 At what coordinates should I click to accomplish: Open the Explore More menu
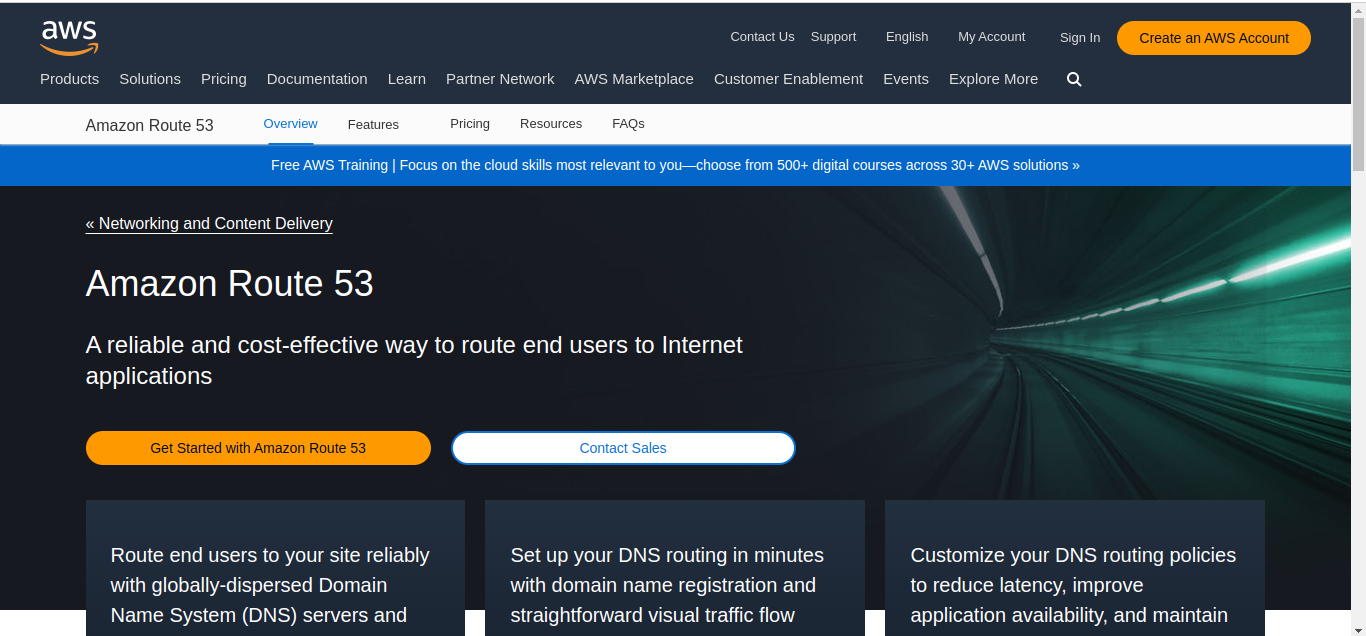(x=993, y=79)
